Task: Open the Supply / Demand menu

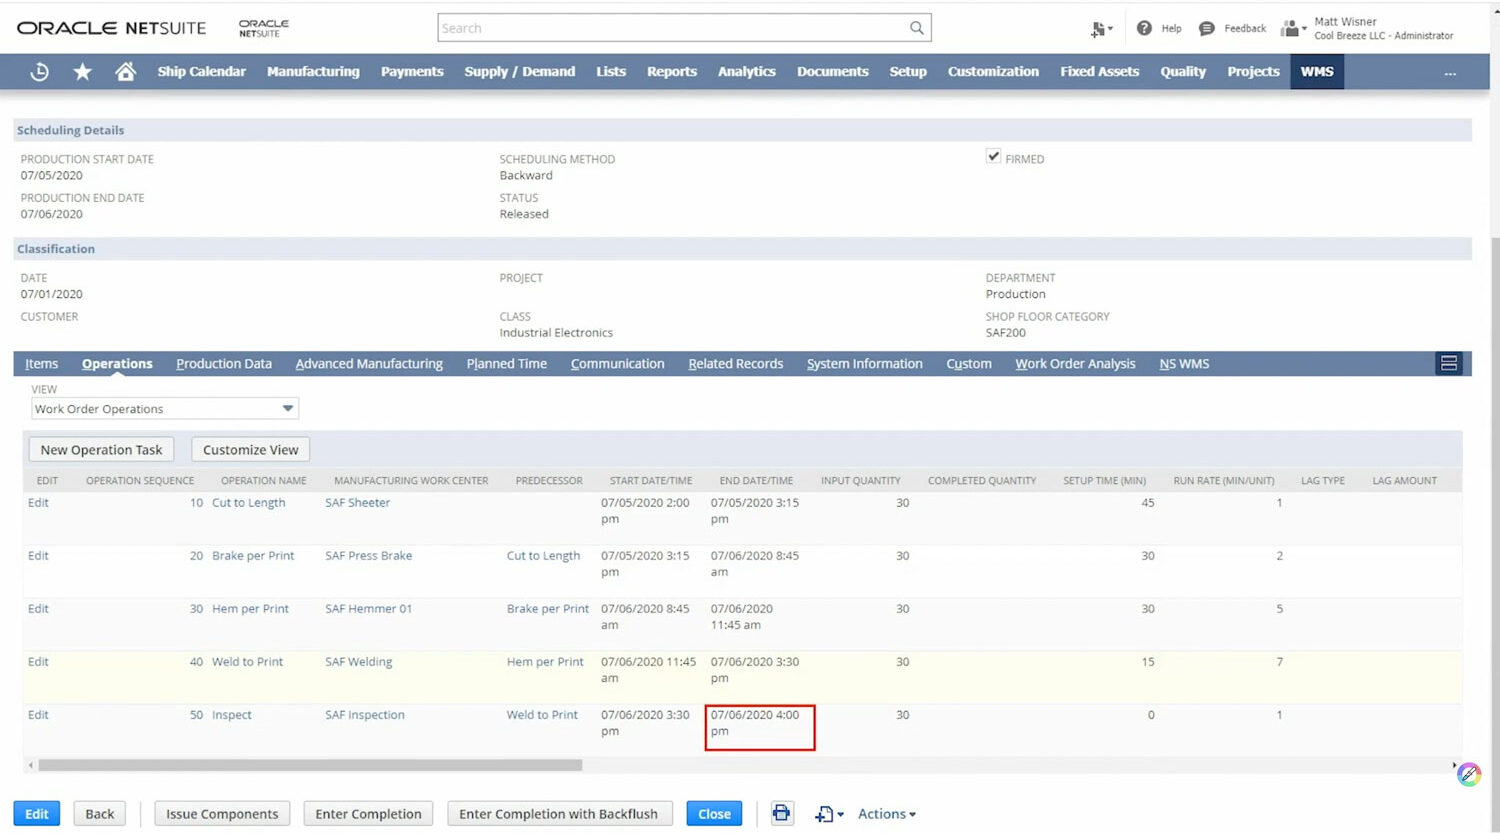Action: click(520, 72)
